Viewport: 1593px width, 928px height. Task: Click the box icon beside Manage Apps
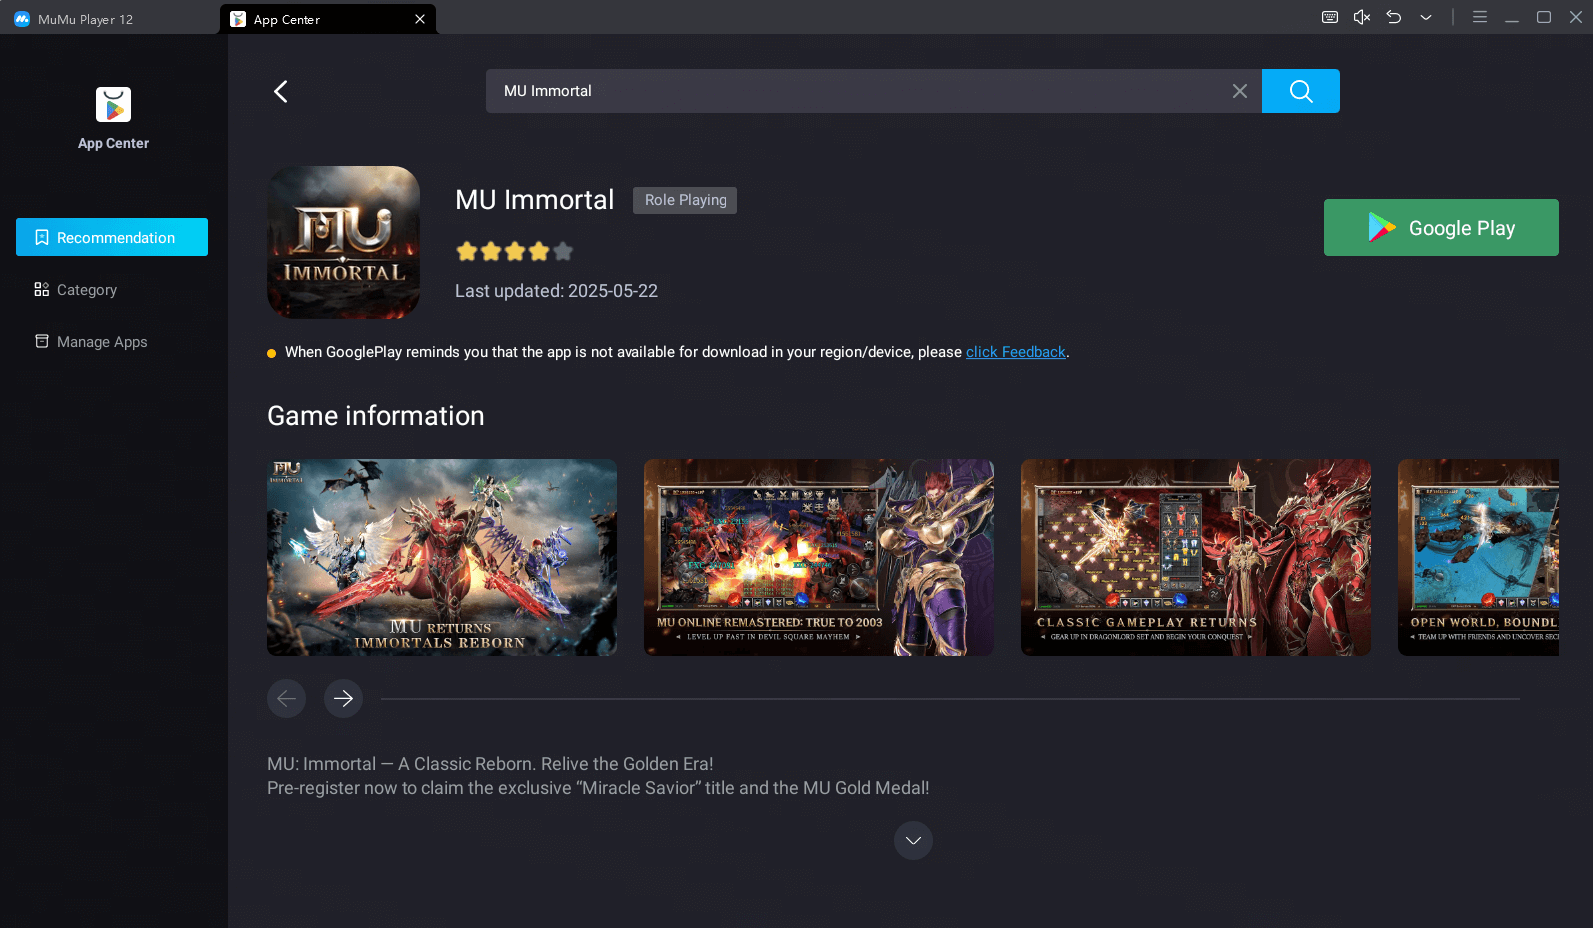coord(41,341)
